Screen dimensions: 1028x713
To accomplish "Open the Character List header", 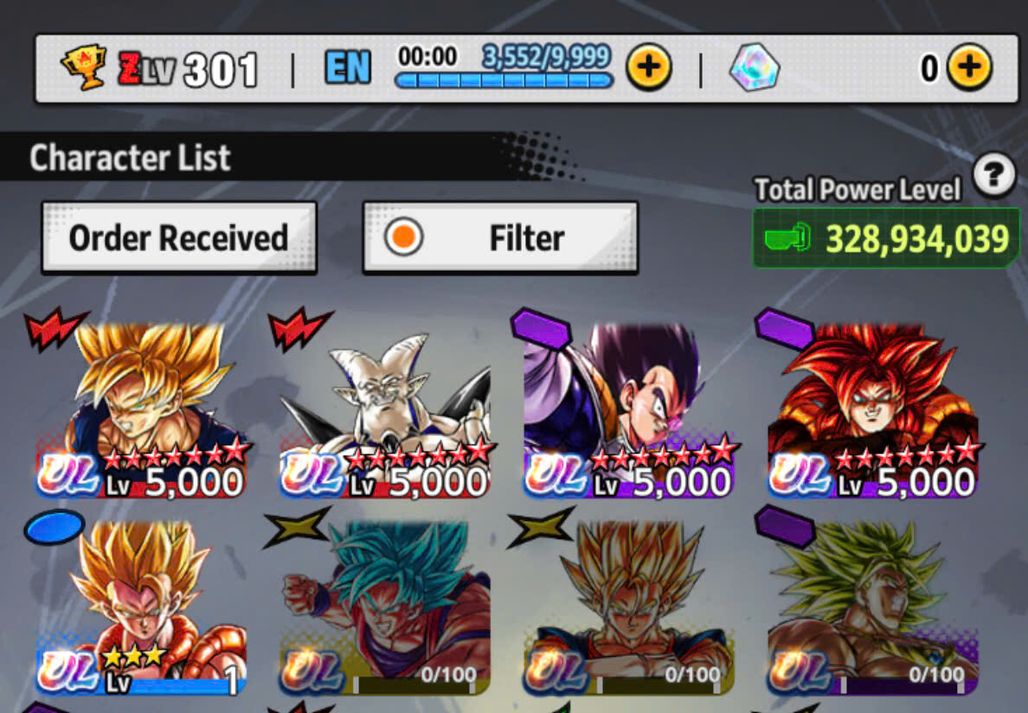I will click(x=130, y=157).
